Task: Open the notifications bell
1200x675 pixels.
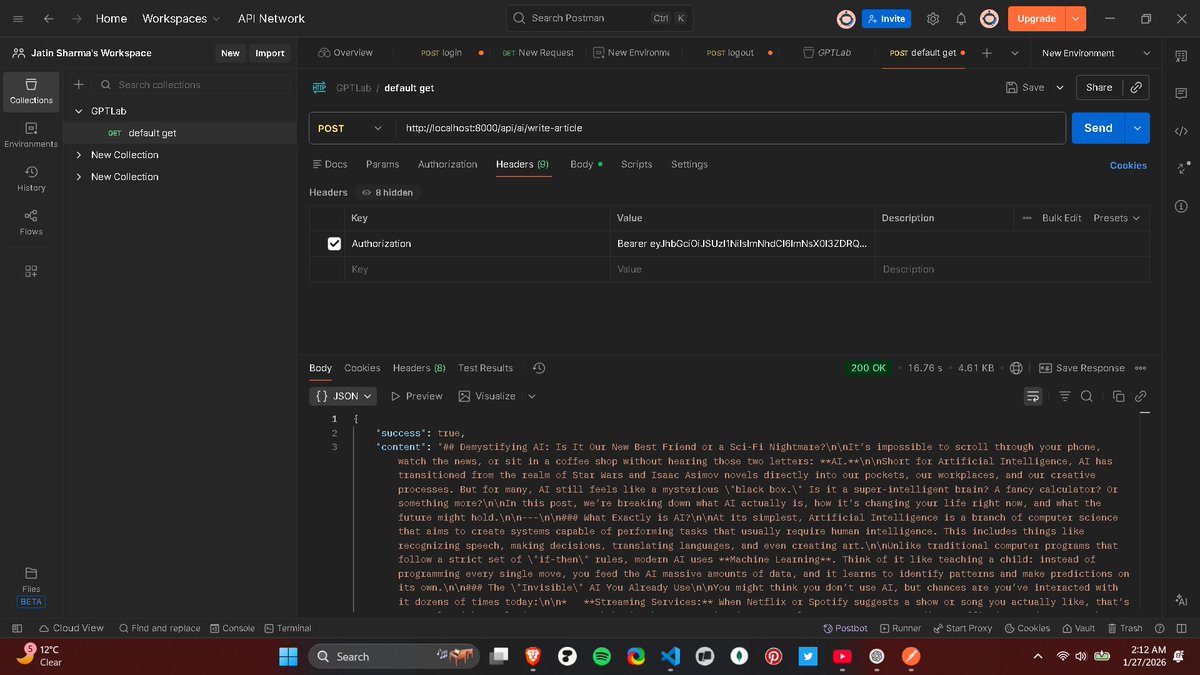Action: 961,18
